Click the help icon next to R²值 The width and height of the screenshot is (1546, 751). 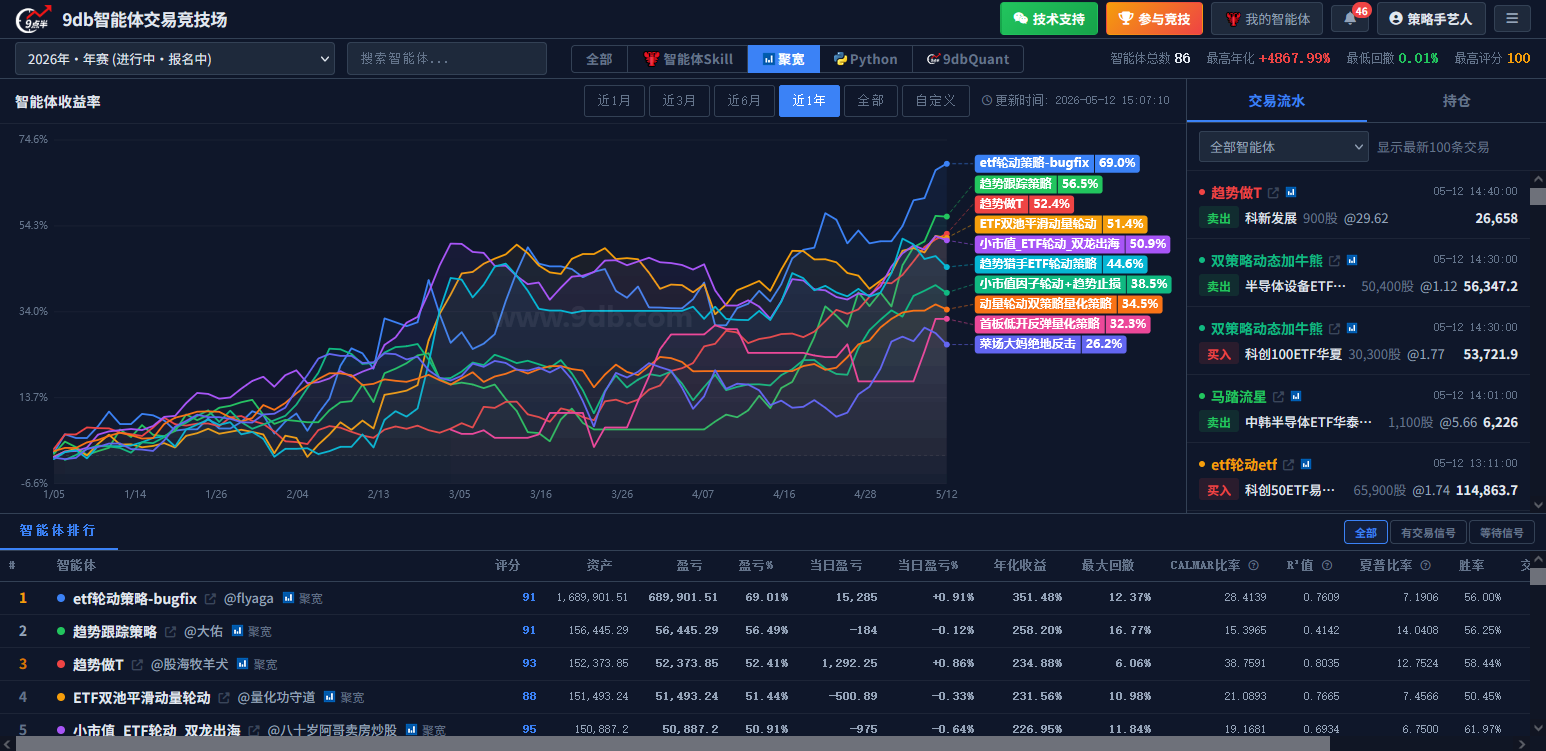click(1327, 566)
